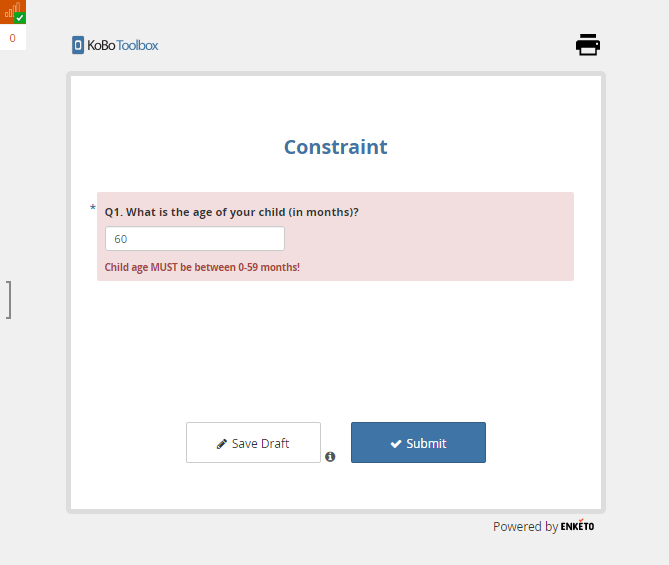Click the Constraint form title
This screenshot has width=669, height=565.
pyautogui.click(x=335, y=147)
